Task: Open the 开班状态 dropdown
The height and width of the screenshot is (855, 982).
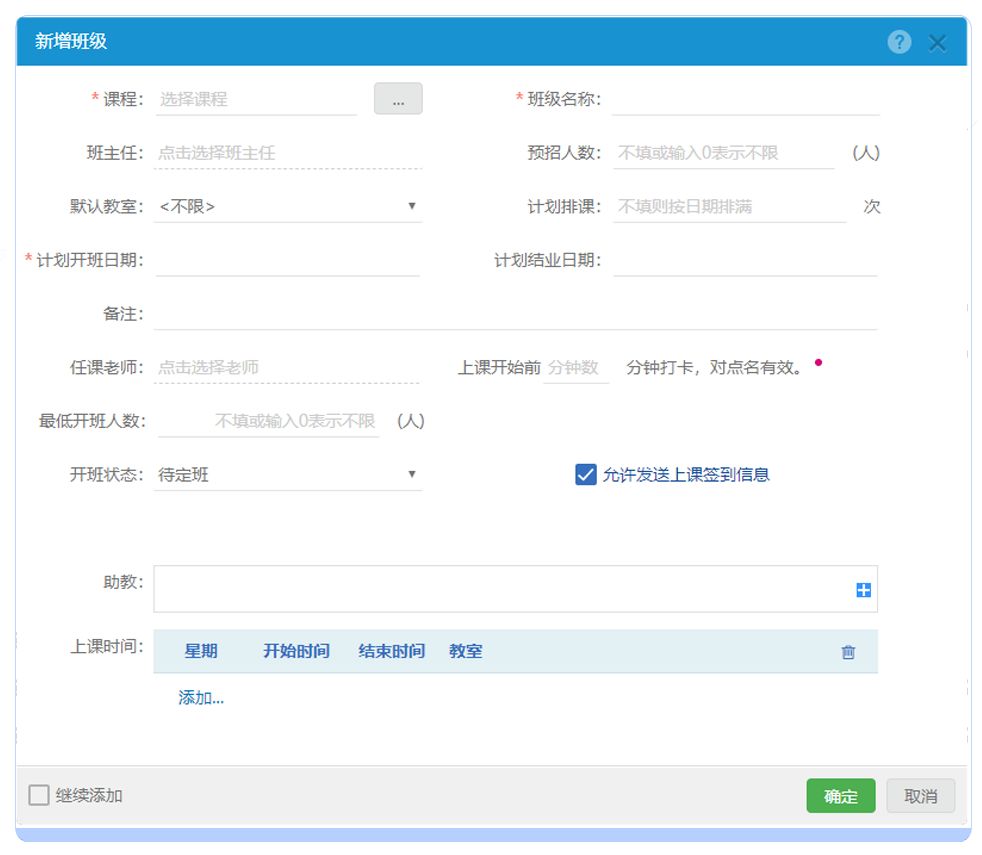Action: (288, 475)
